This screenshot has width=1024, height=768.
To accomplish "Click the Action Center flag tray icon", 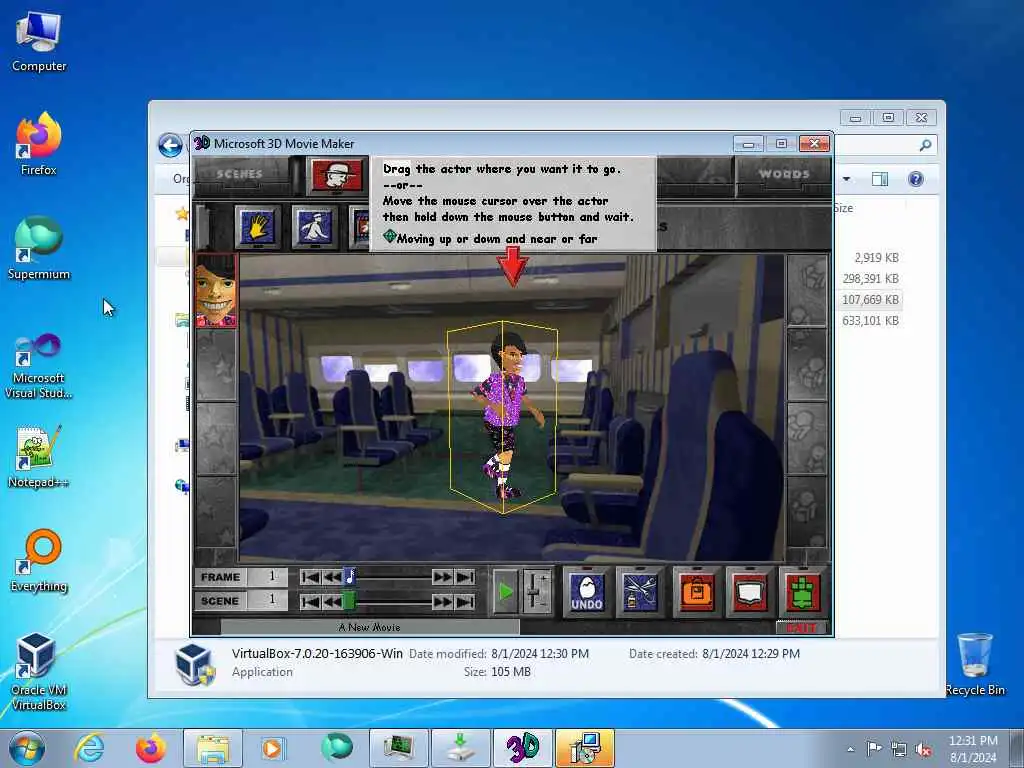I will 874,749.
